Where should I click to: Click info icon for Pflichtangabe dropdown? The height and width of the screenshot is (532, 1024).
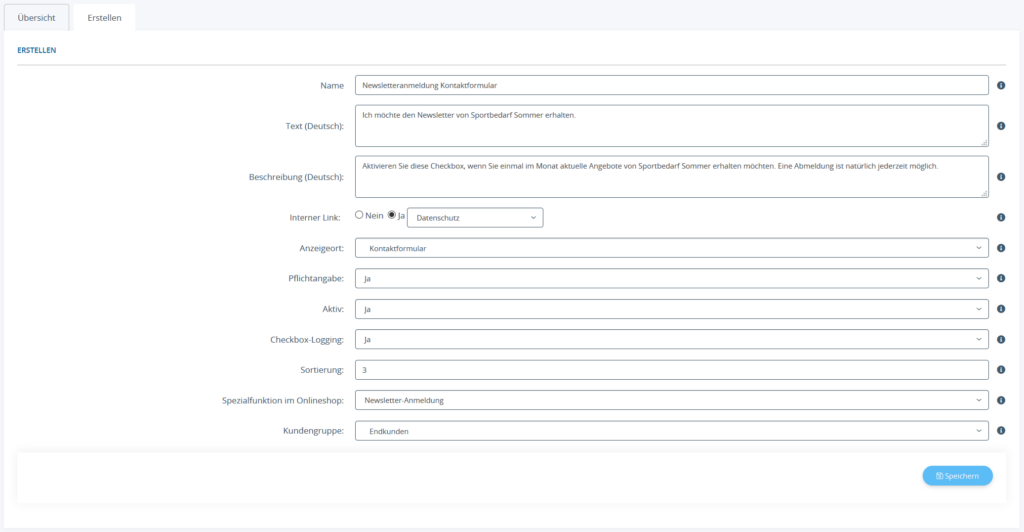point(1001,279)
